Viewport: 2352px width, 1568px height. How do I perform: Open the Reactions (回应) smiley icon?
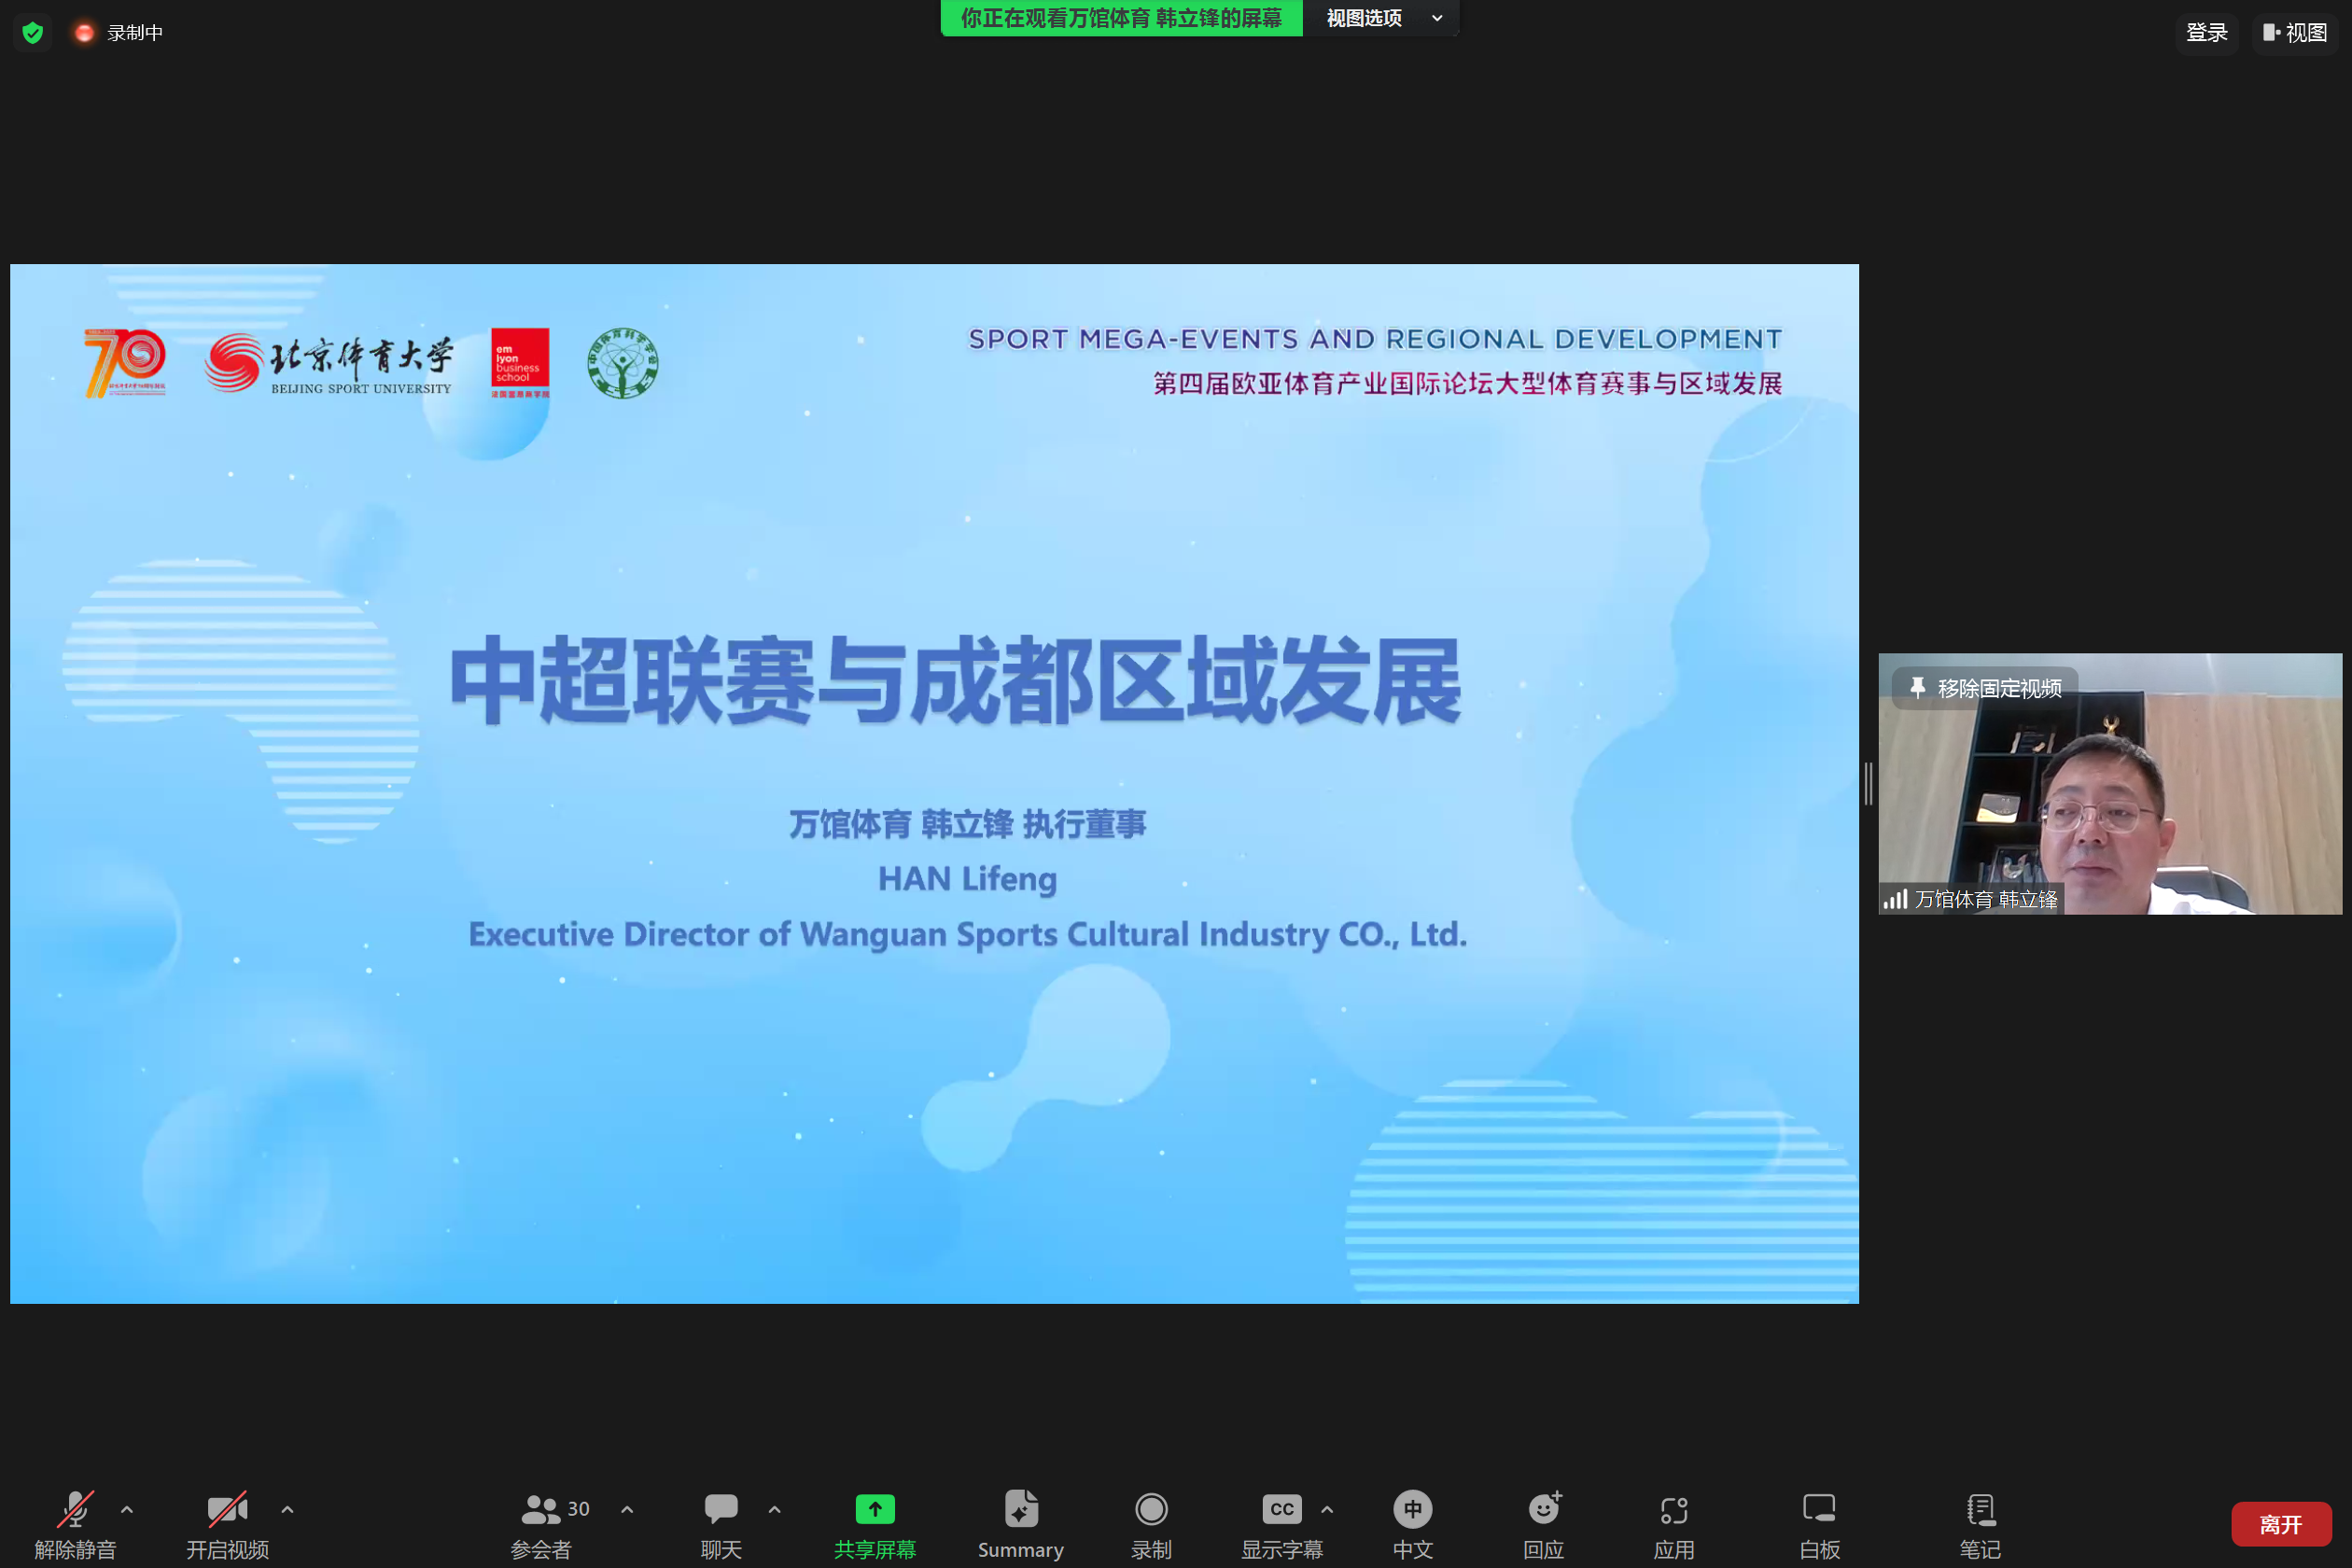click(x=1543, y=1509)
